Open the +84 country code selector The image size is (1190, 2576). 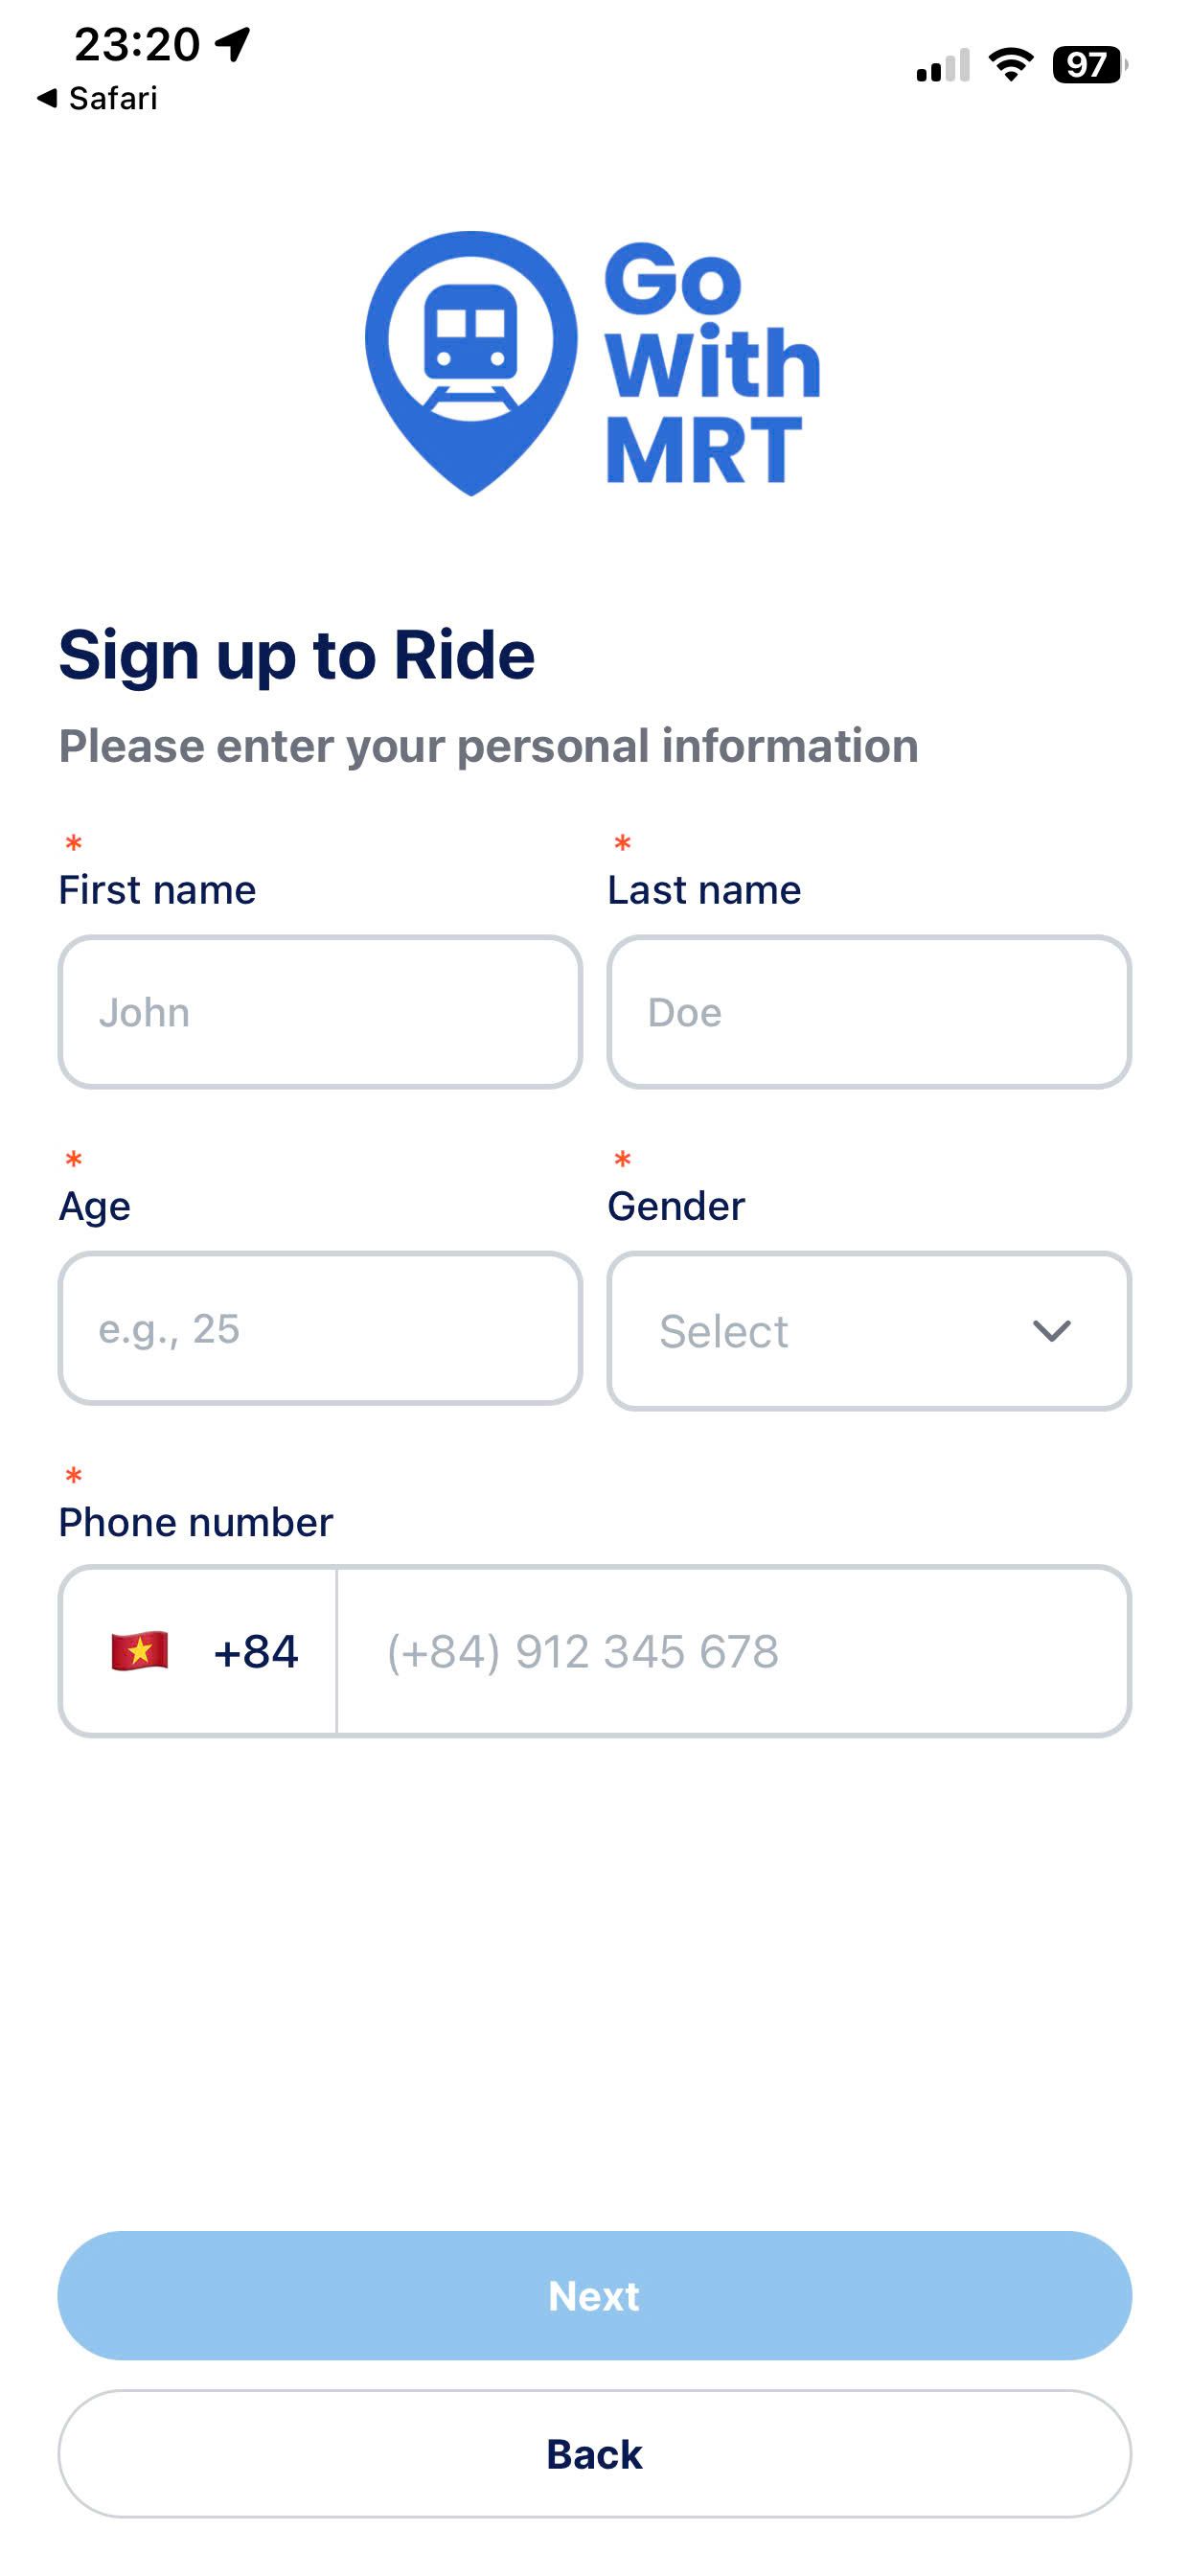pyautogui.click(x=200, y=1651)
